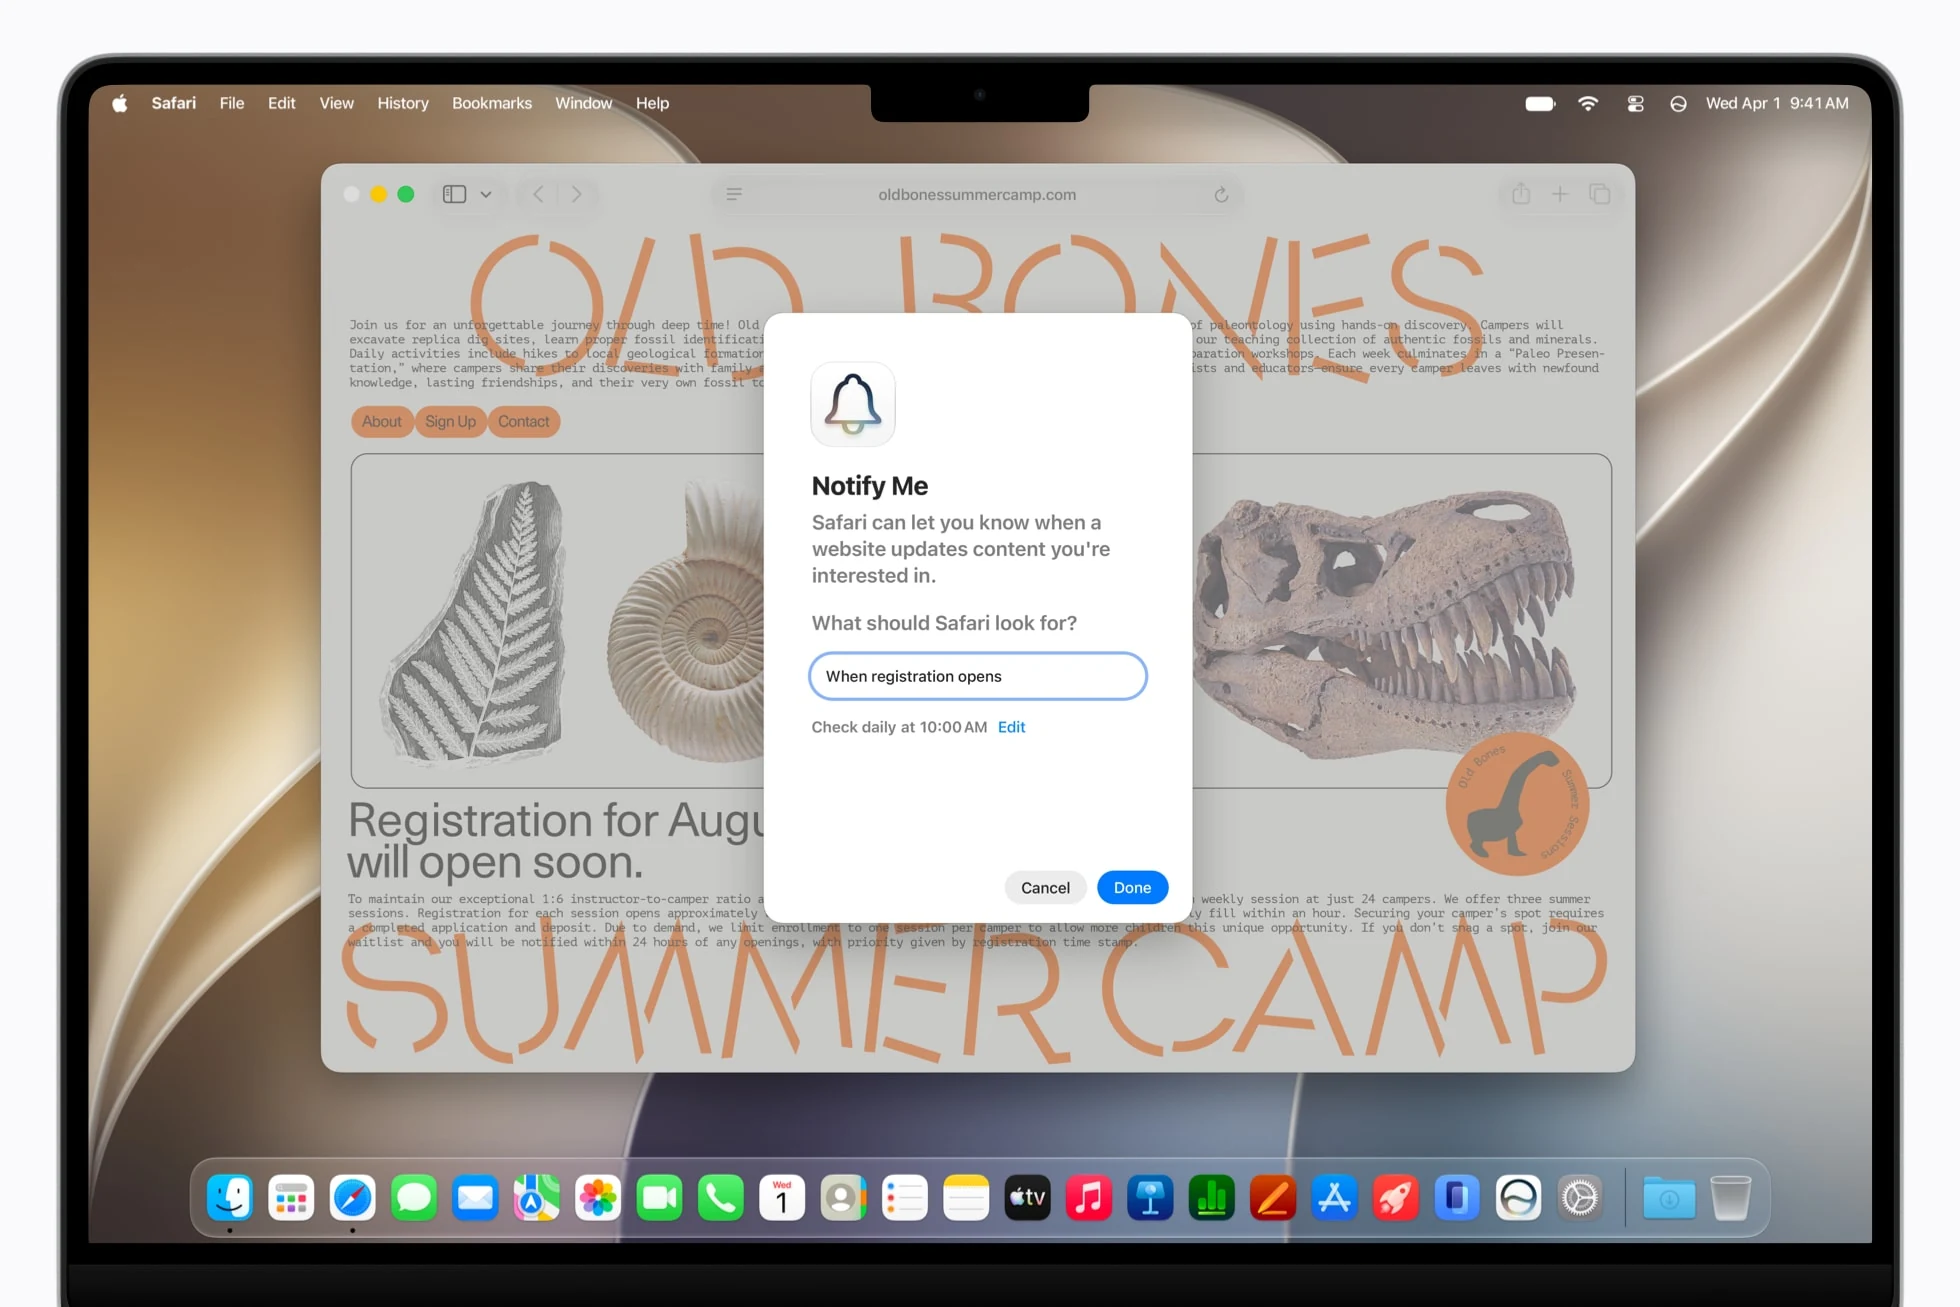Click the Done button in Notify Me dialog
The width and height of the screenshot is (1960, 1307).
pyautogui.click(x=1132, y=887)
